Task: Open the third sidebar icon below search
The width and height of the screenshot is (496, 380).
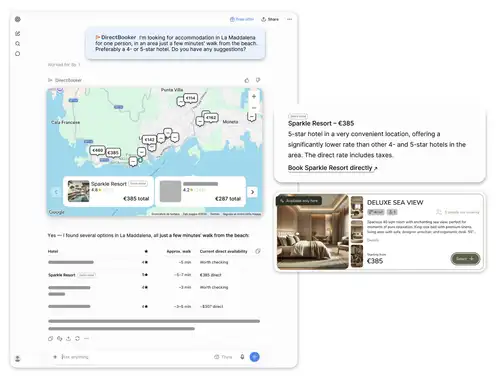Action: pyautogui.click(x=18, y=53)
